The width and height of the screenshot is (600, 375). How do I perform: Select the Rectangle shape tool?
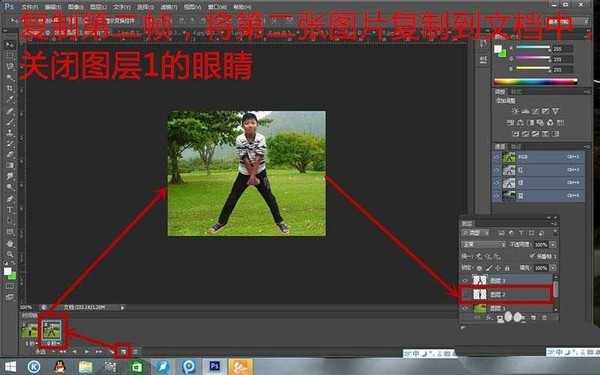10,232
